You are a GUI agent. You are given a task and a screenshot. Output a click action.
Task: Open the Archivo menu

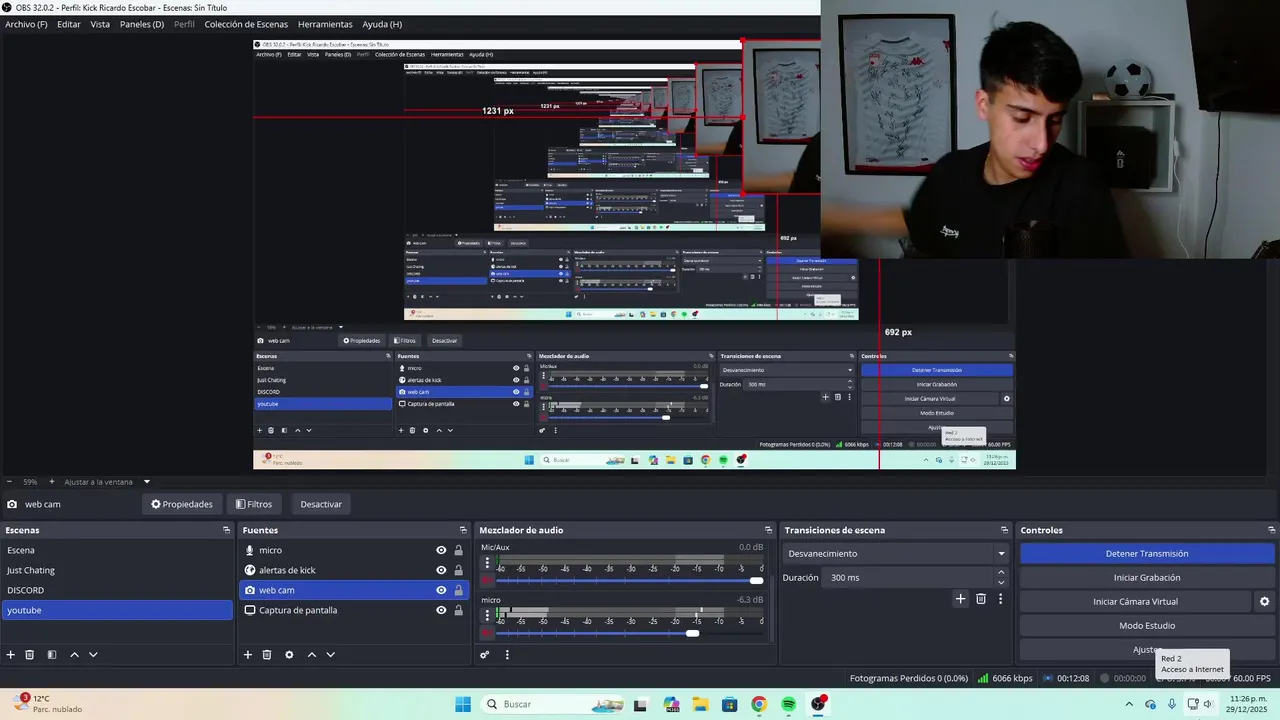[x=26, y=24]
